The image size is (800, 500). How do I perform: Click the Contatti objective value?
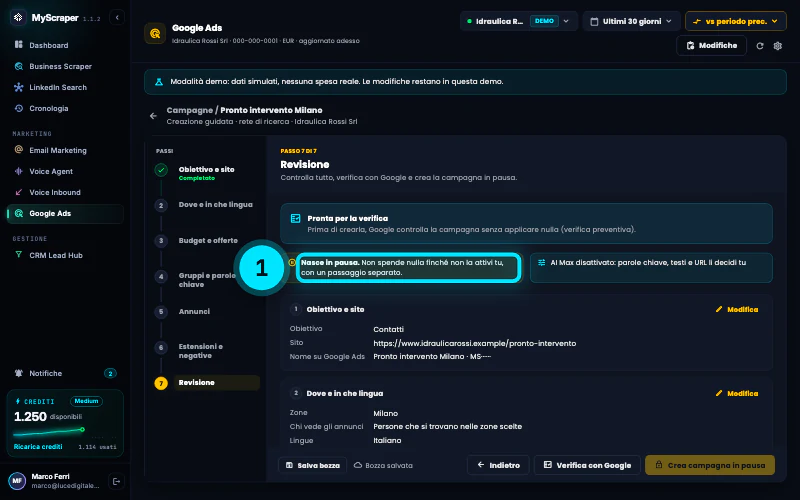coord(388,330)
